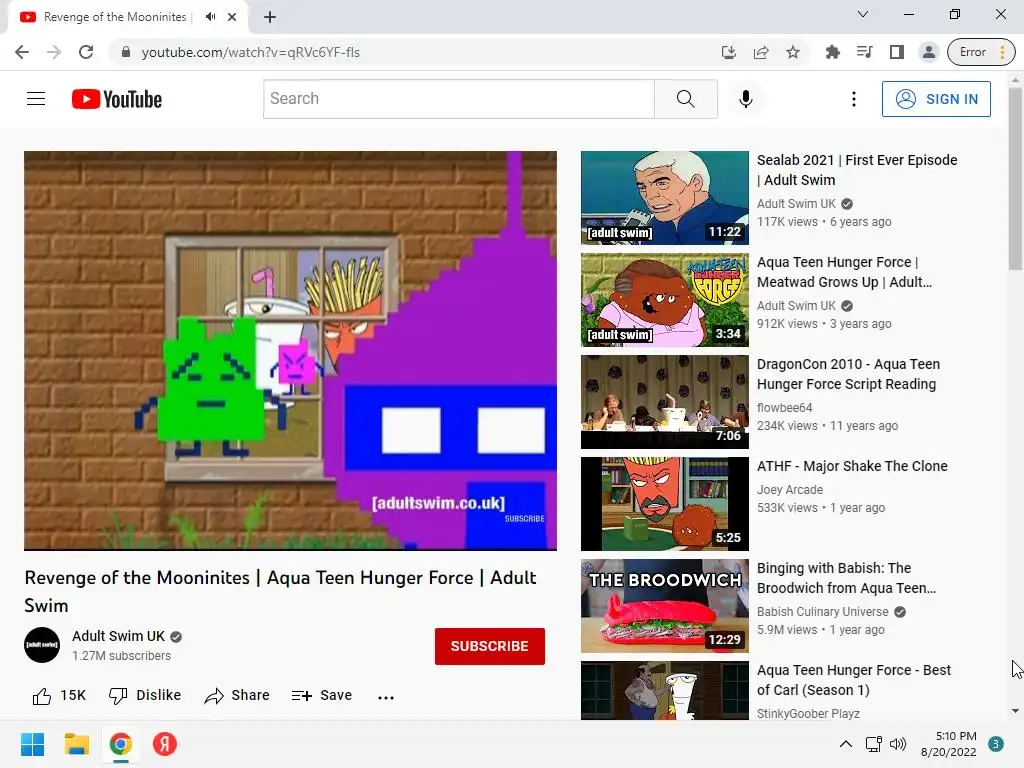Click the video player area
Viewport: 1024px width, 768px height.
[x=291, y=351]
